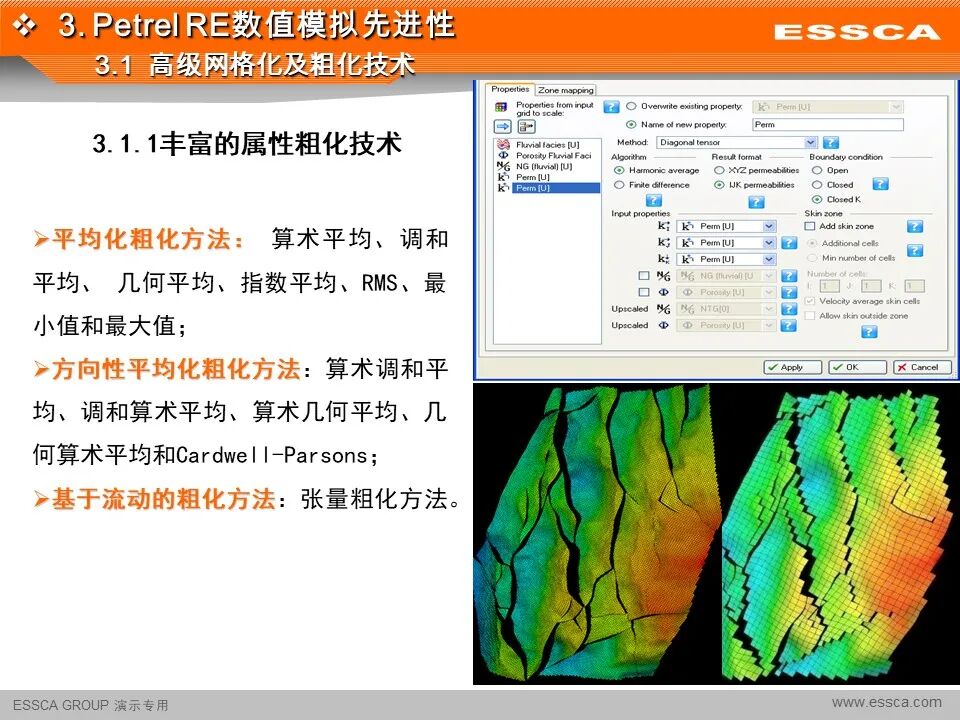Select Fluvial facies [U] in the list
The height and width of the screenshot is (720, 960).
point(547,145)
